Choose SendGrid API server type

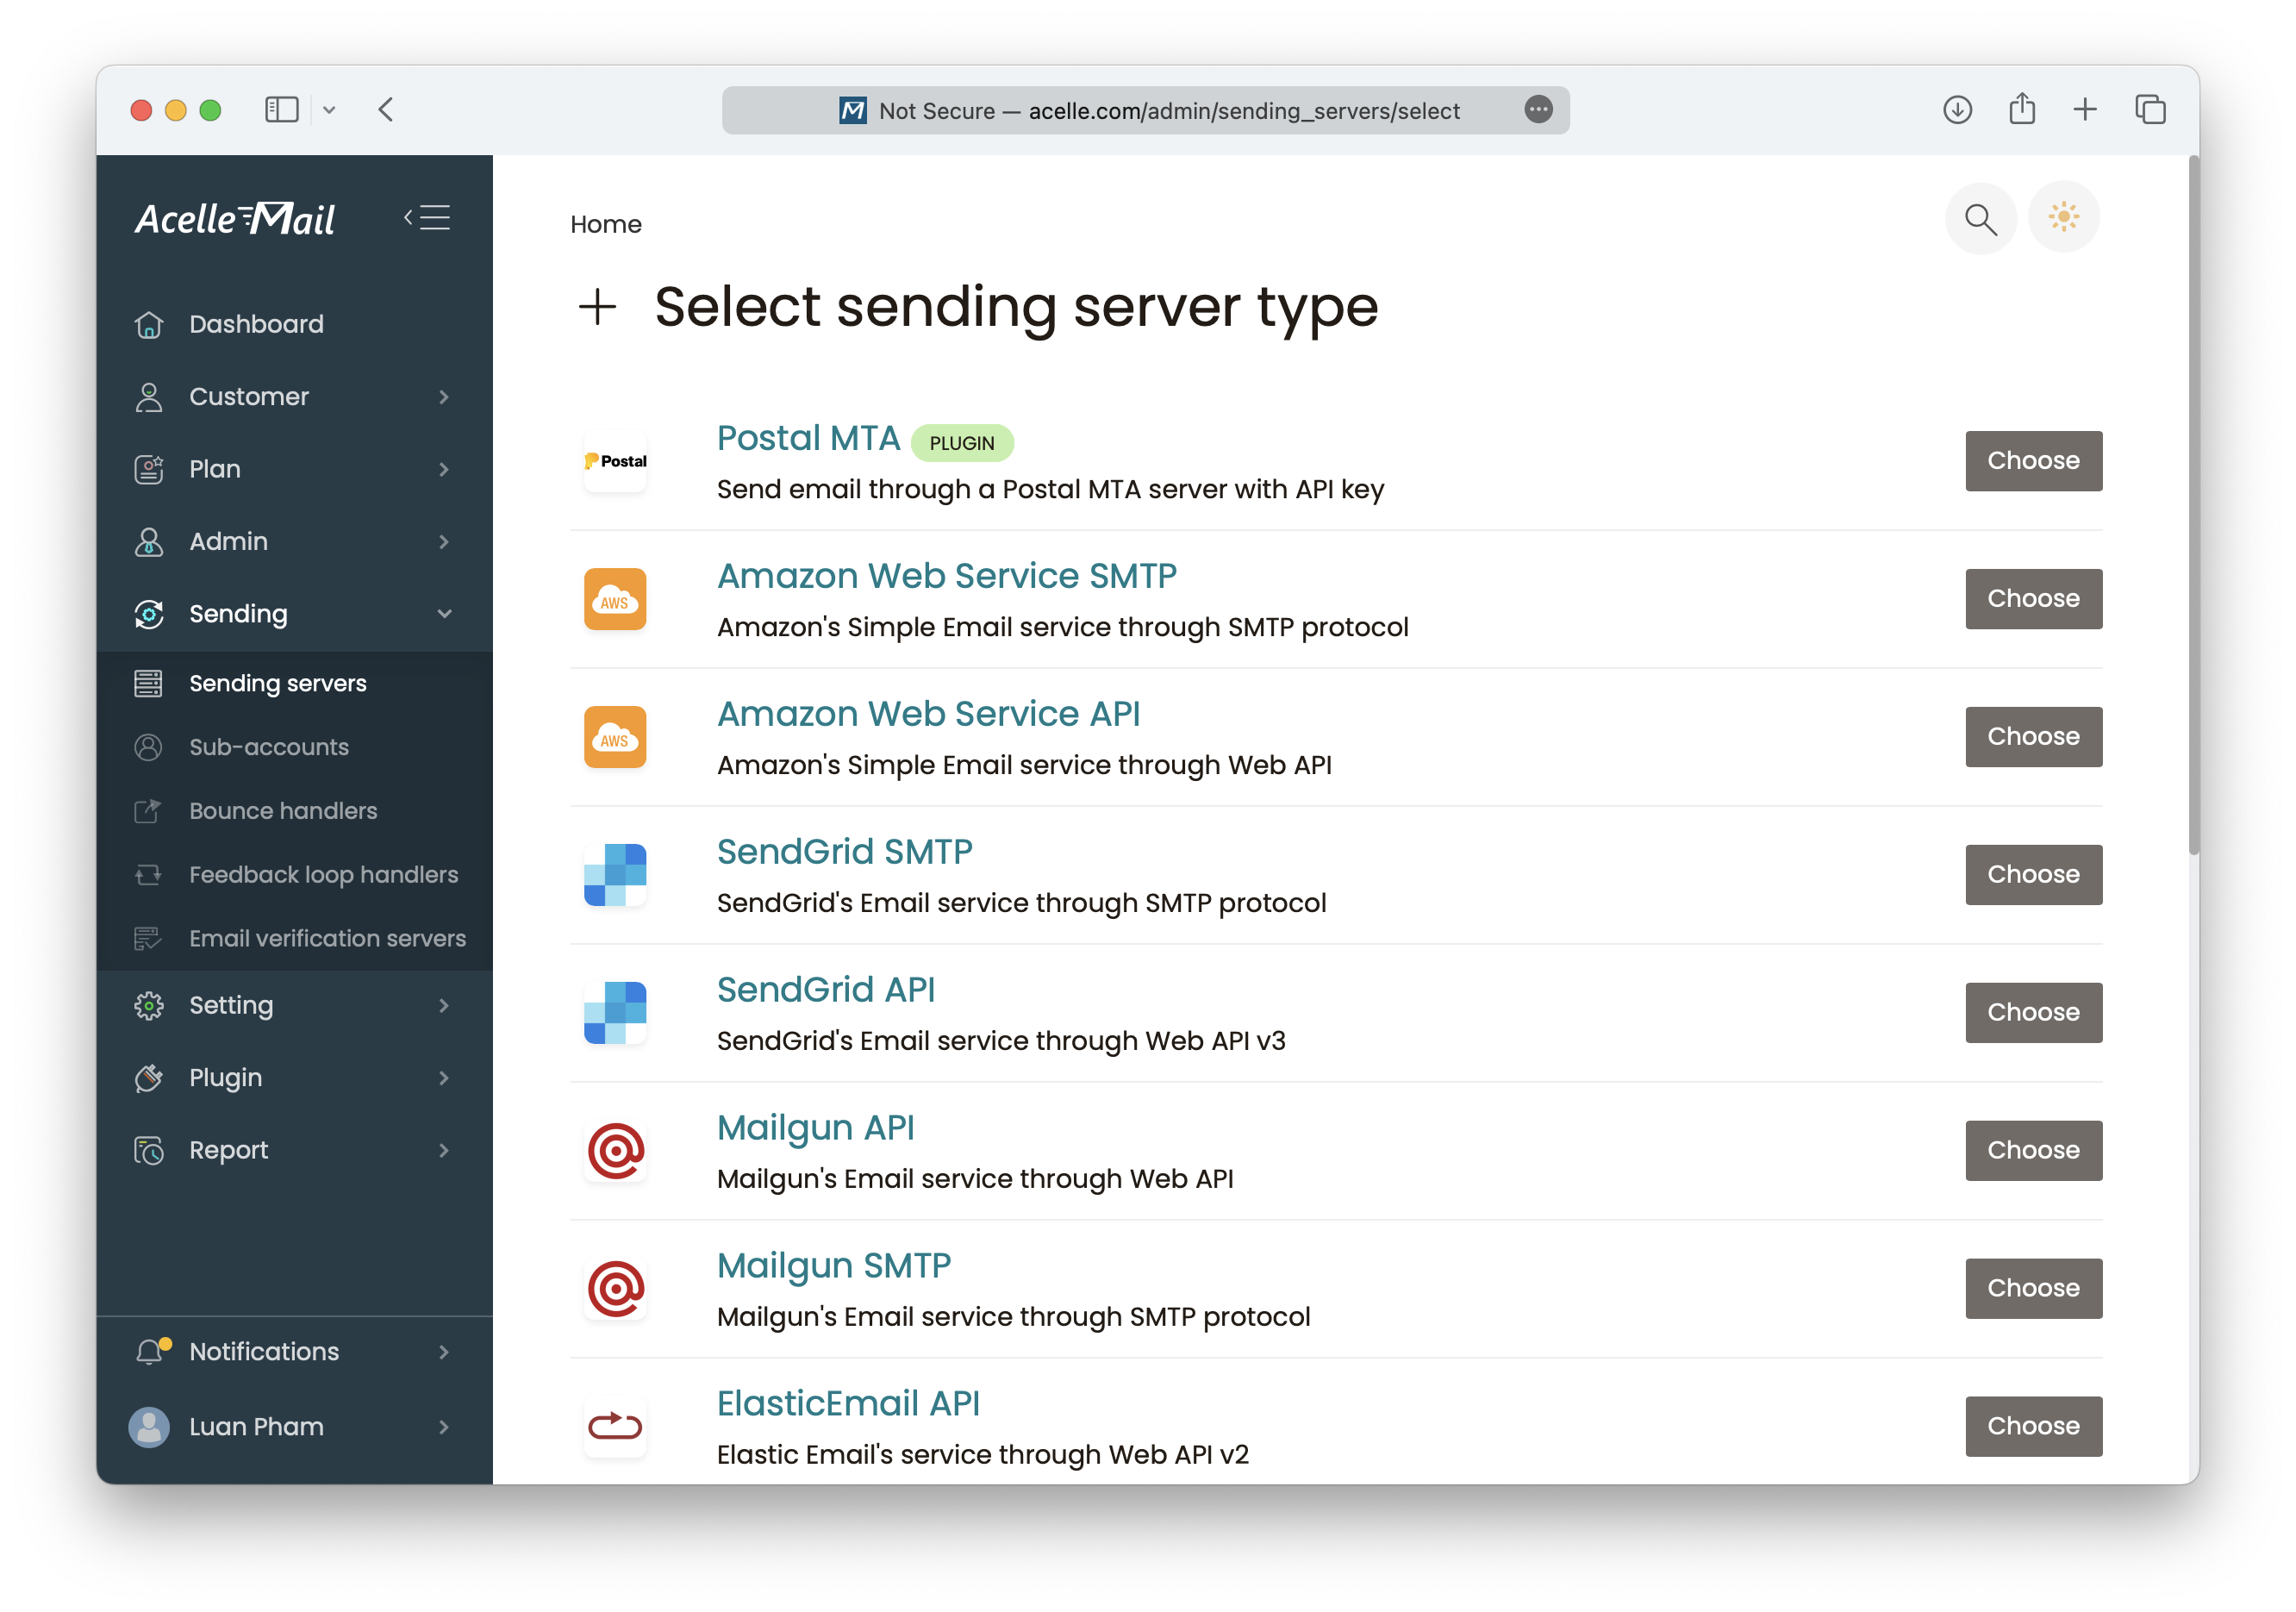coord(2033,1013)
